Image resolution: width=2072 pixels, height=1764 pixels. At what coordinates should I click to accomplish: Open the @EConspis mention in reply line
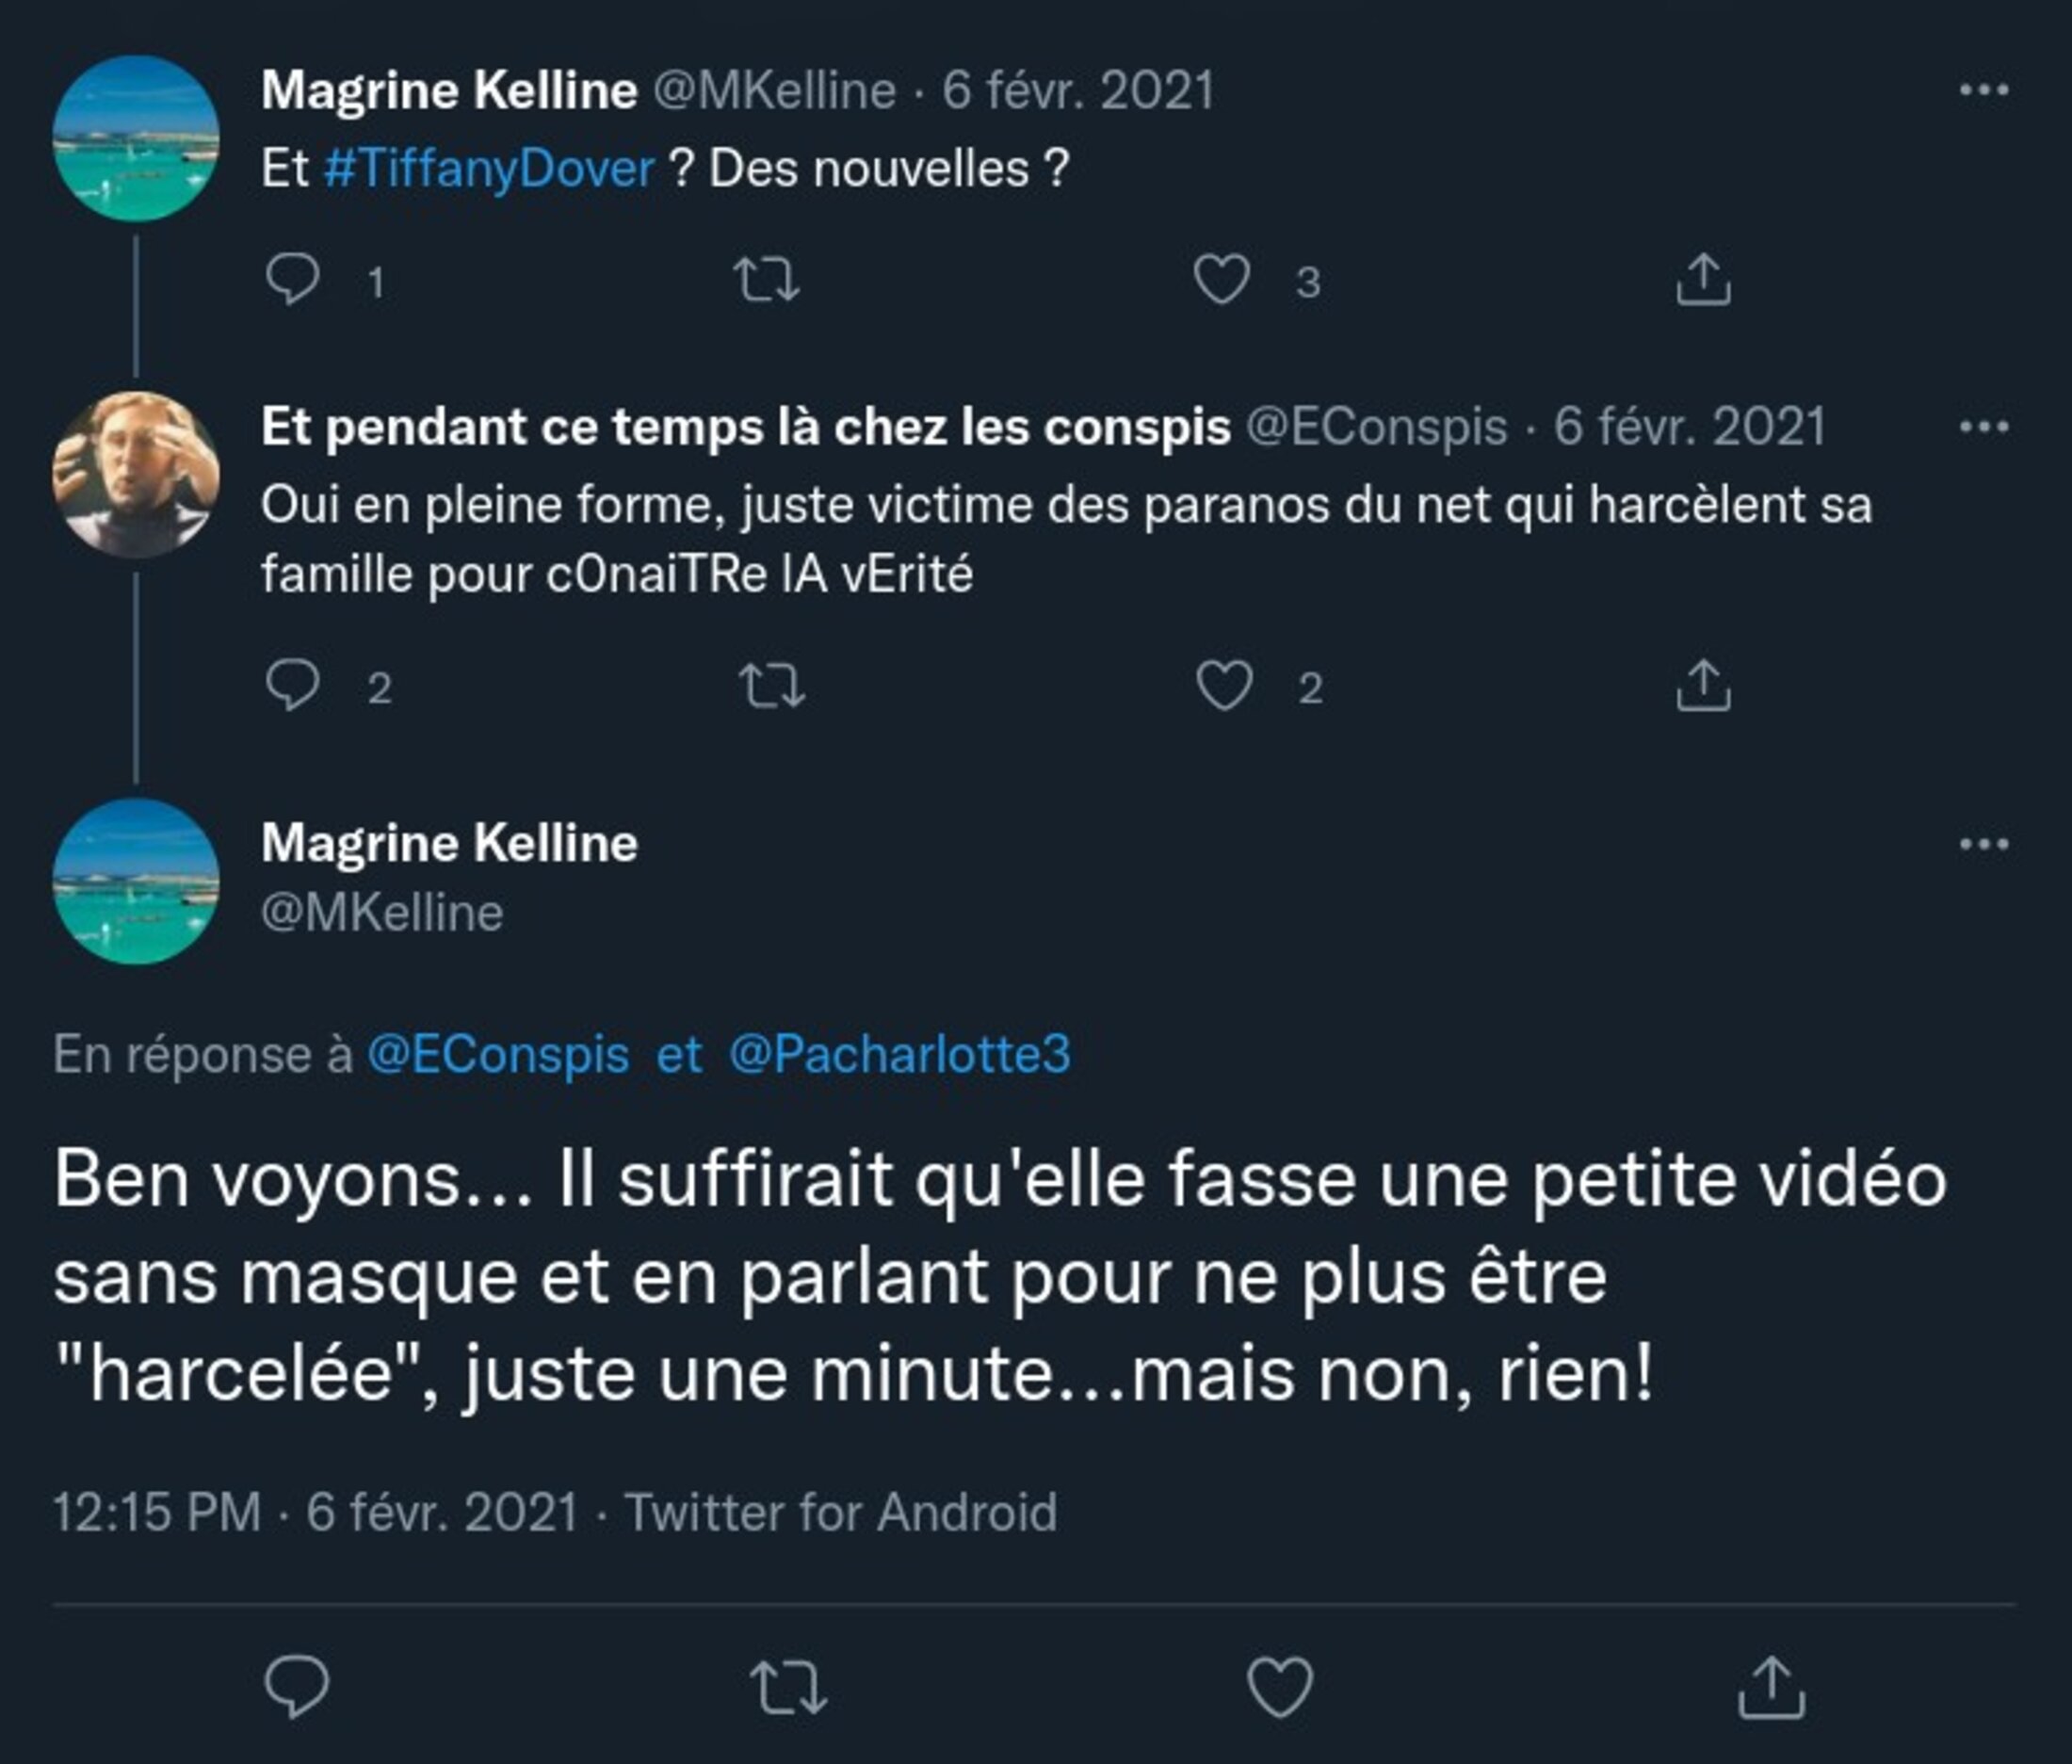click(498, 1054)
